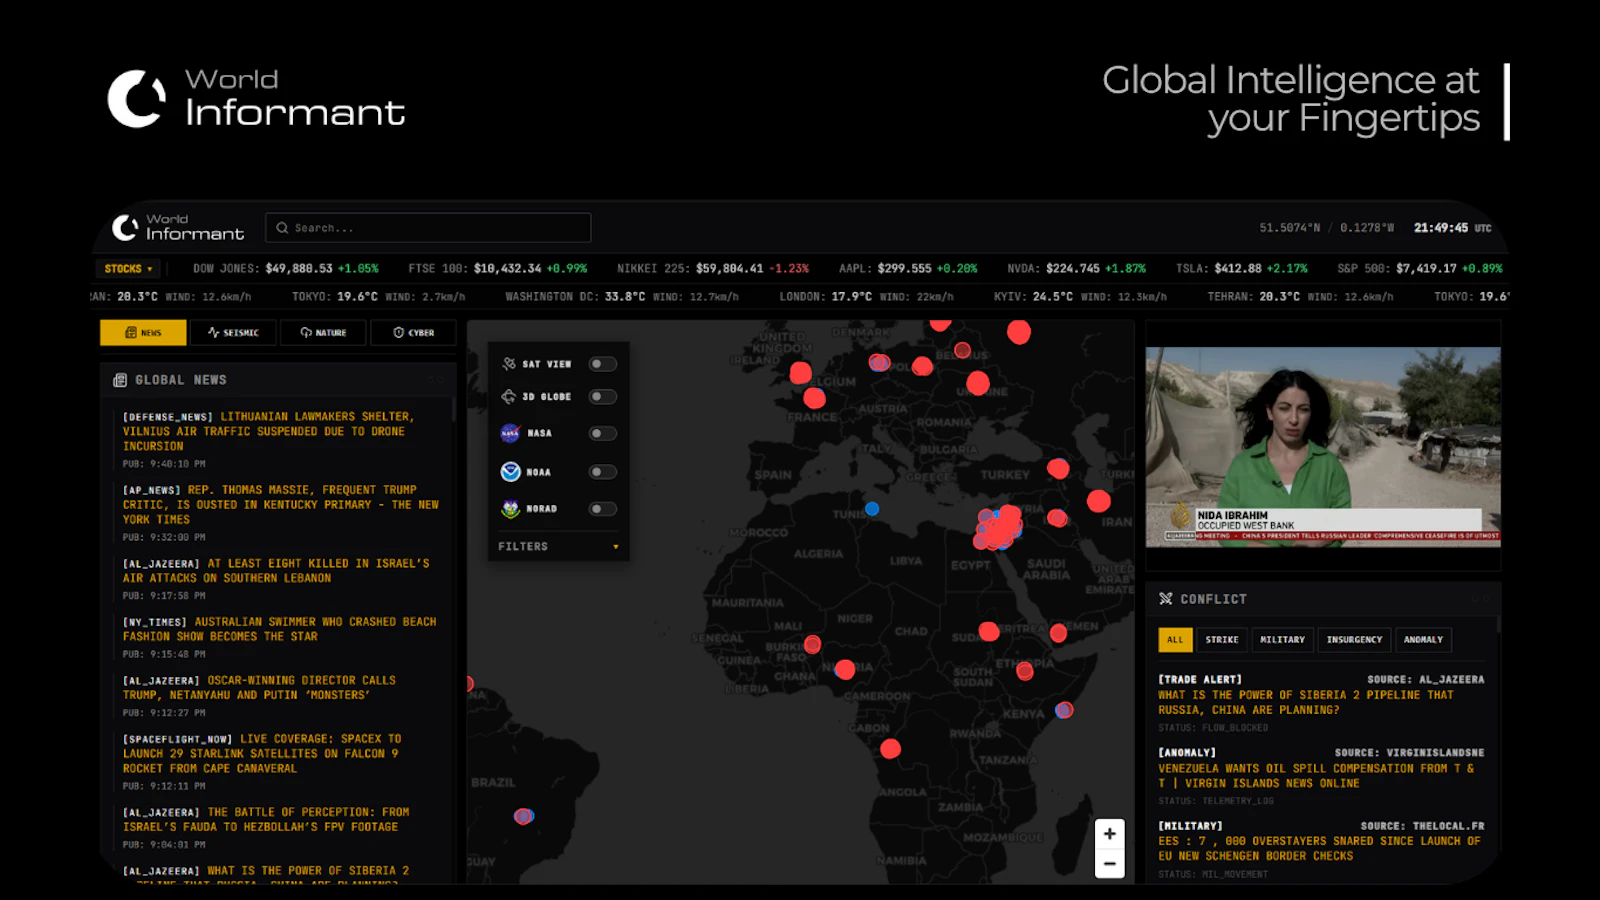Screen dimensions: 1600x900
Task: Select the Strike conflict filter
Action: pyautogui.click(x=1222, y=640)
